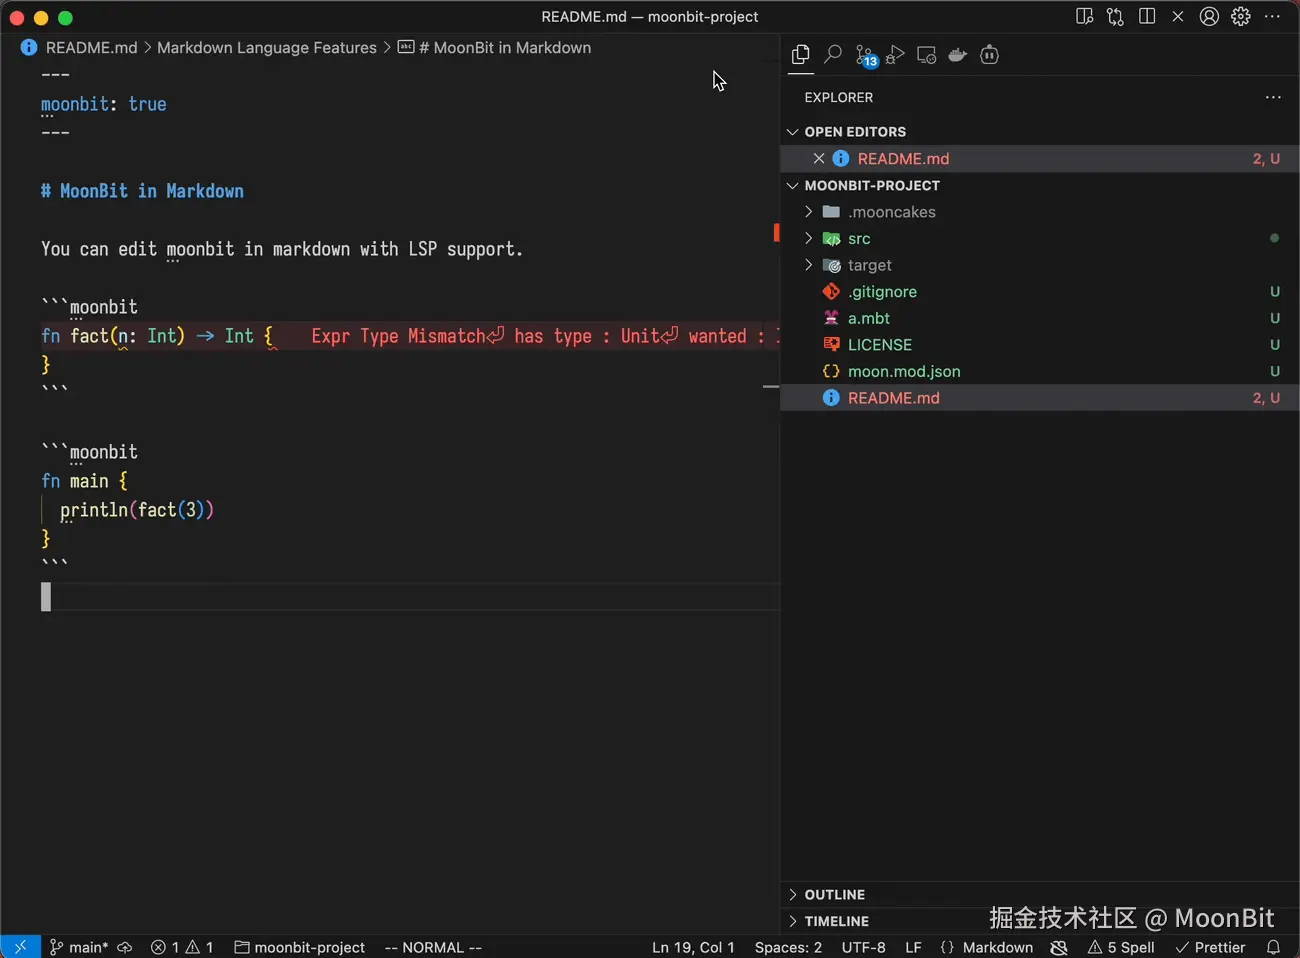The width and height of the screenshot is (1300, 958).
Task: Collapse the OPEN EDITORS section
Action: click(854, 132)
